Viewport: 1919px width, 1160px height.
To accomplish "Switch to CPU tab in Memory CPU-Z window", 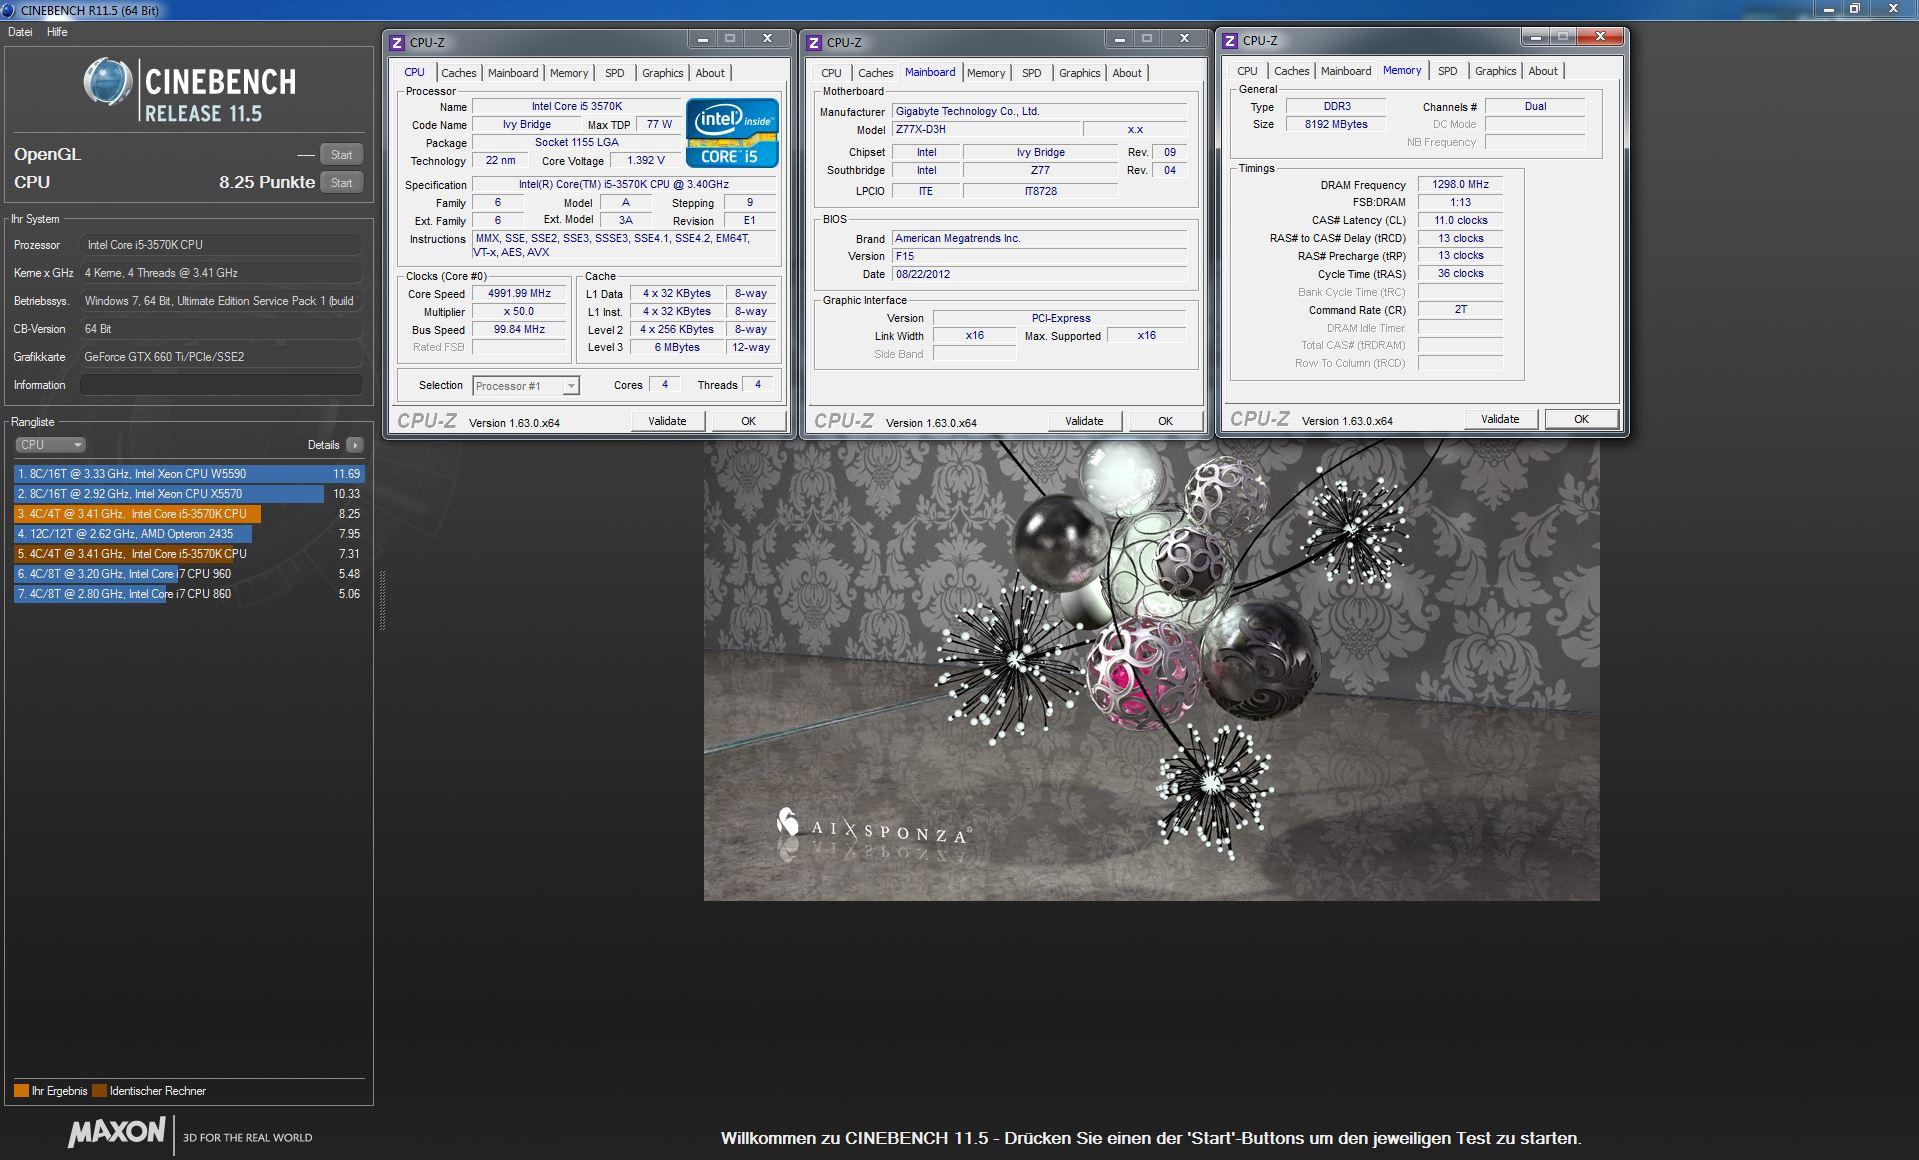I will click(x=1247, y=71).
